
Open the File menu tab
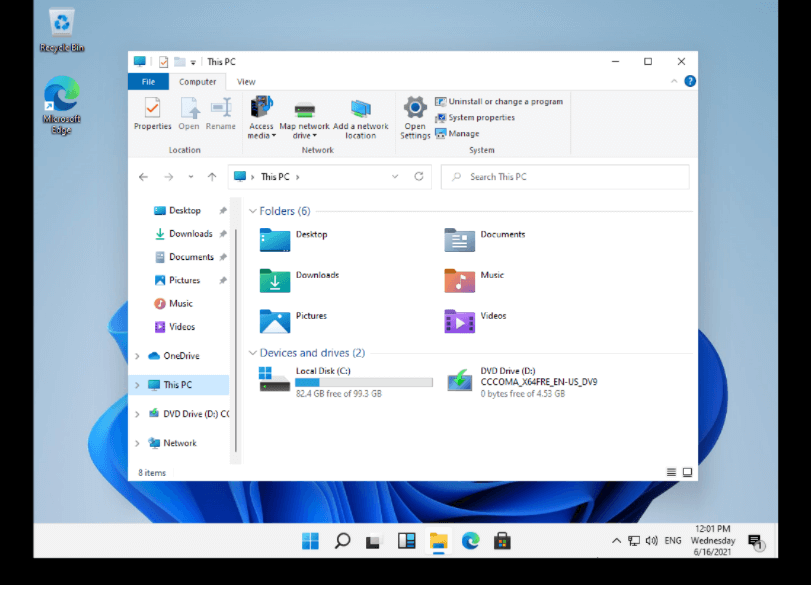click(148, 81)
